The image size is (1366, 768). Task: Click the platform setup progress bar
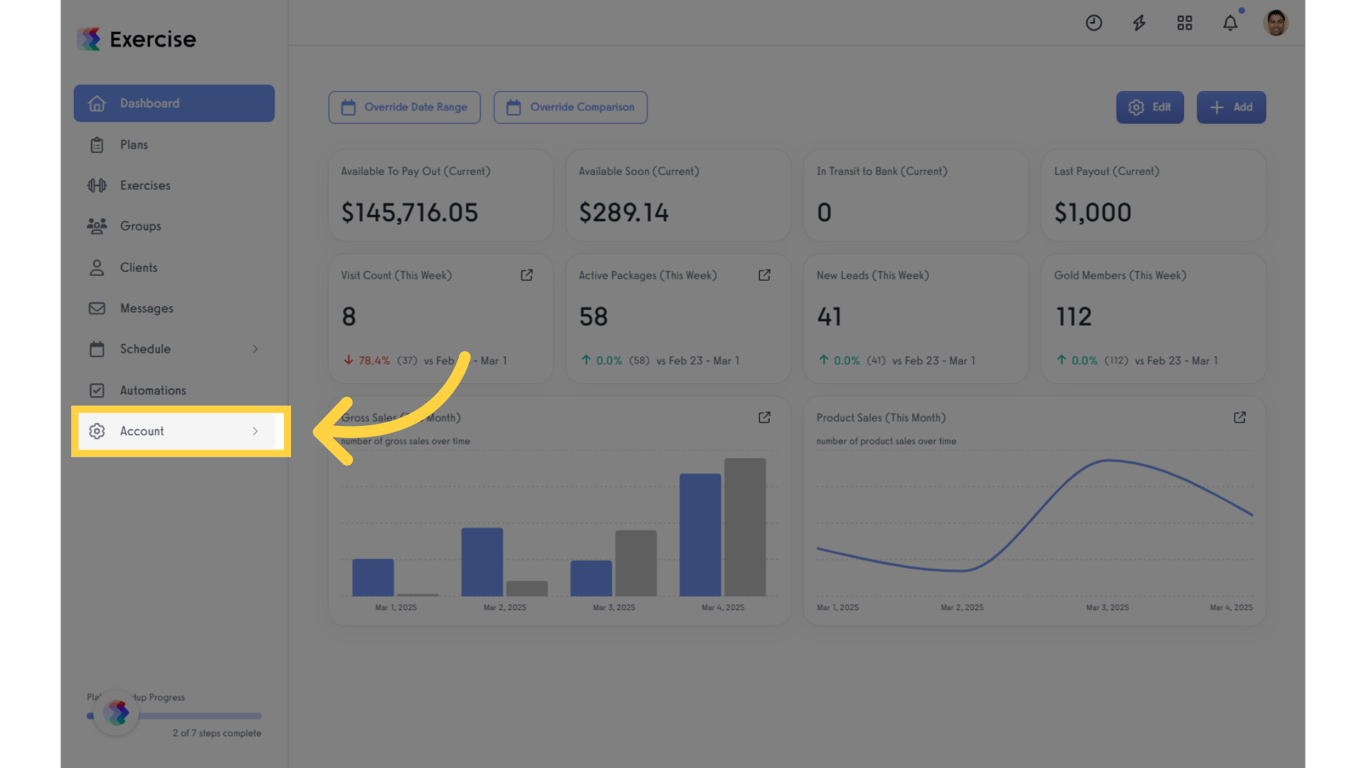pos(175,716)
